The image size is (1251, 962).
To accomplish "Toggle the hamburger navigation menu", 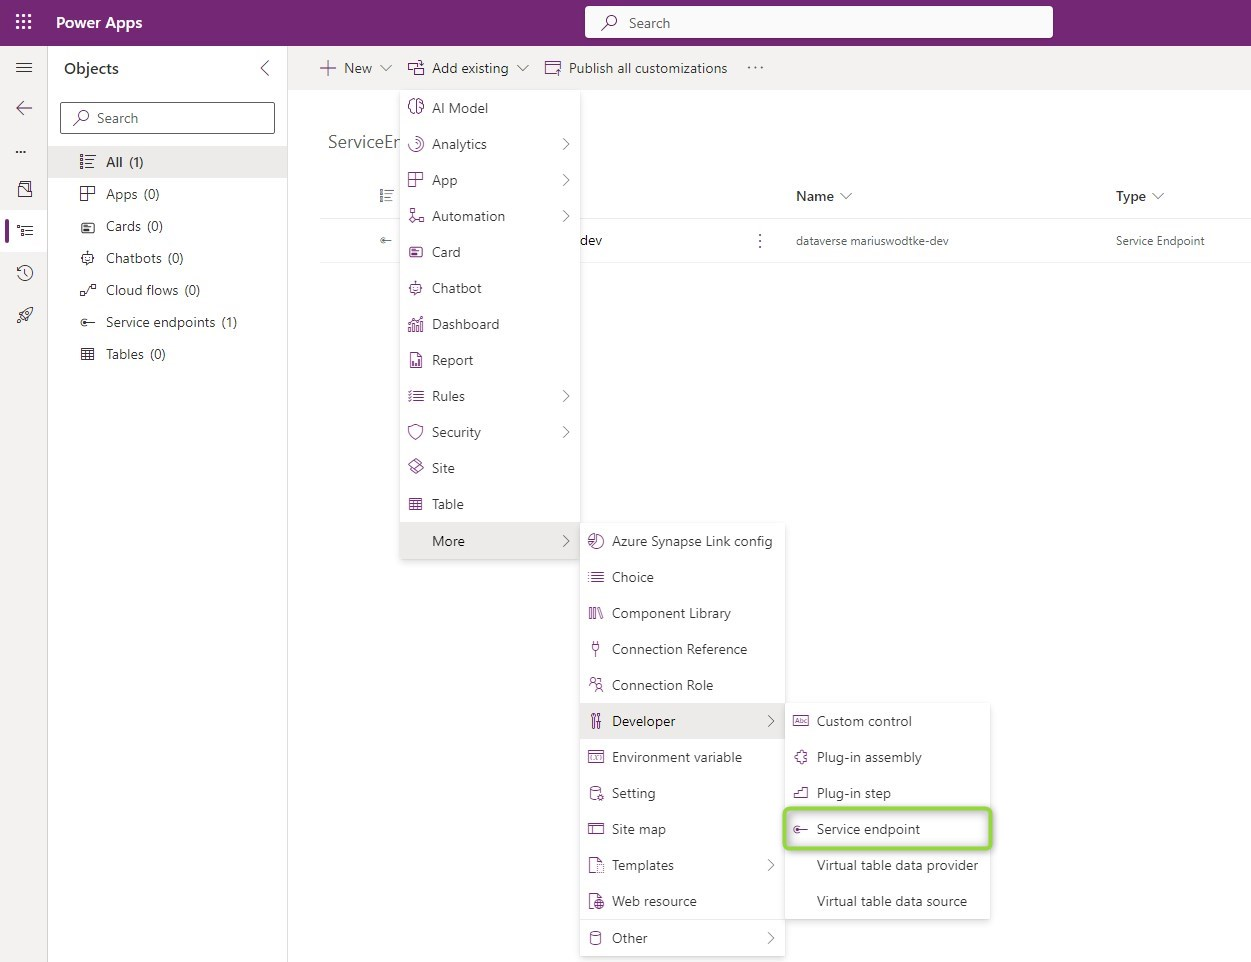I will coord(24,68).
